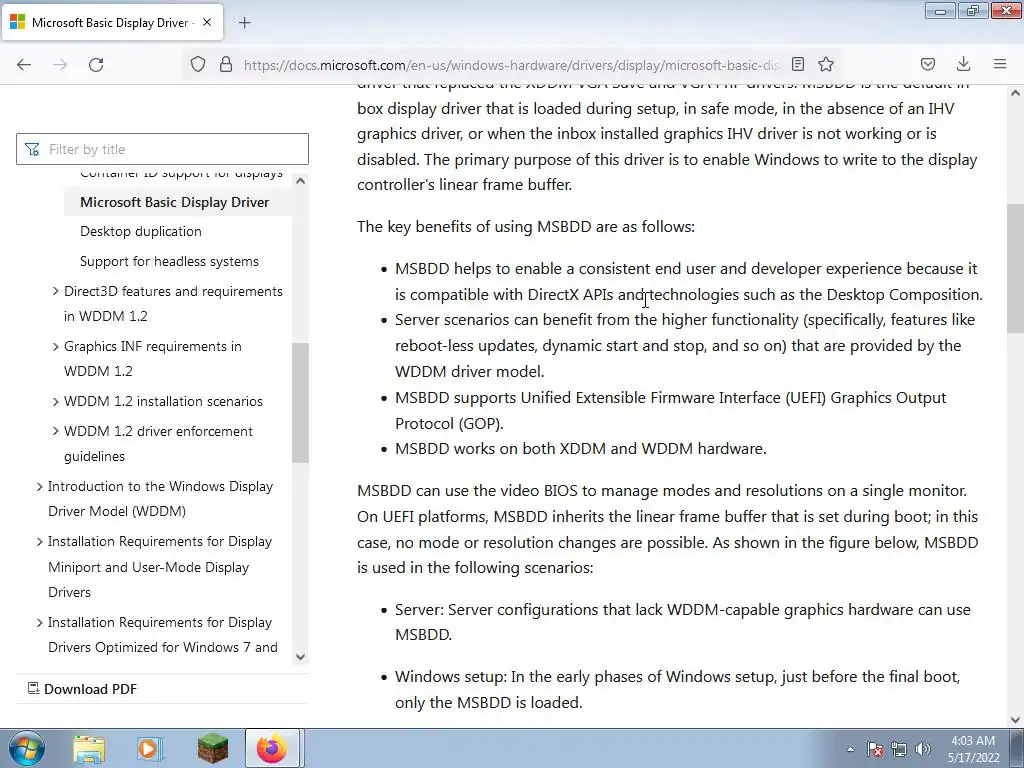
Task: Expand Direct3D features and requirements
Action: [56, 291]
